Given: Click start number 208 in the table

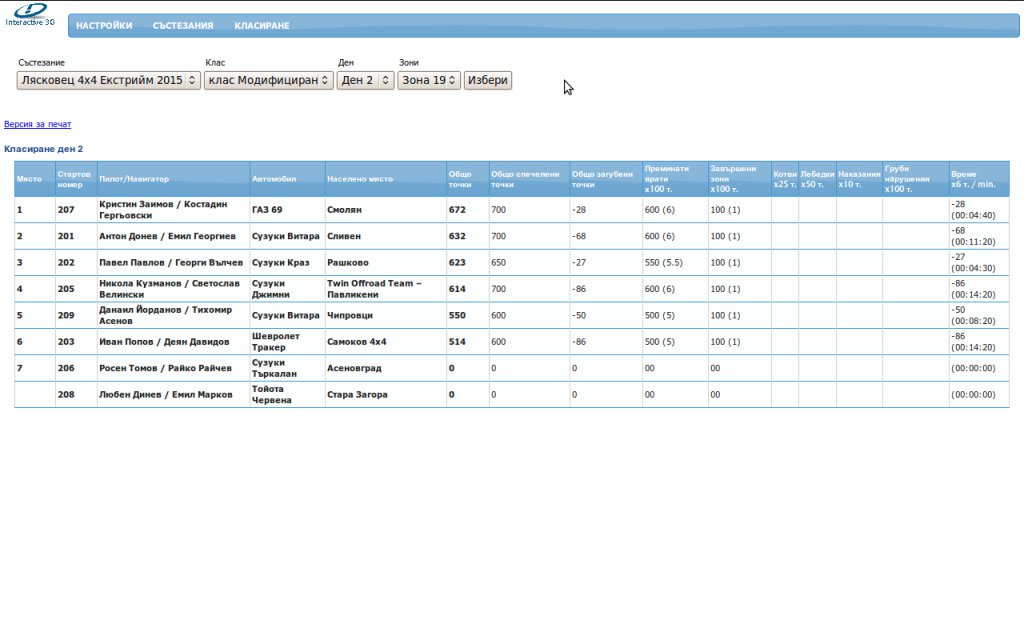Looking at the screenshot, I should (66, 395).
